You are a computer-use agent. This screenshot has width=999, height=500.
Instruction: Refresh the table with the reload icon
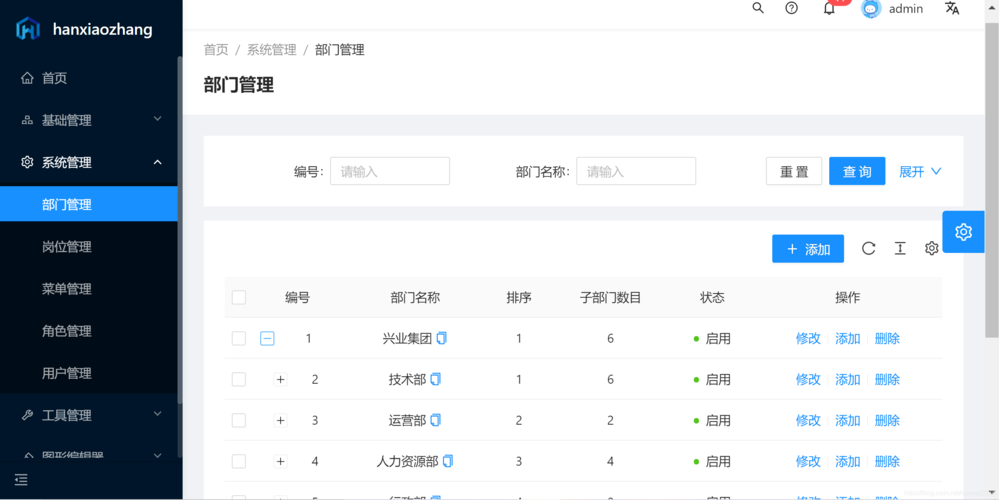click(868, 248)
